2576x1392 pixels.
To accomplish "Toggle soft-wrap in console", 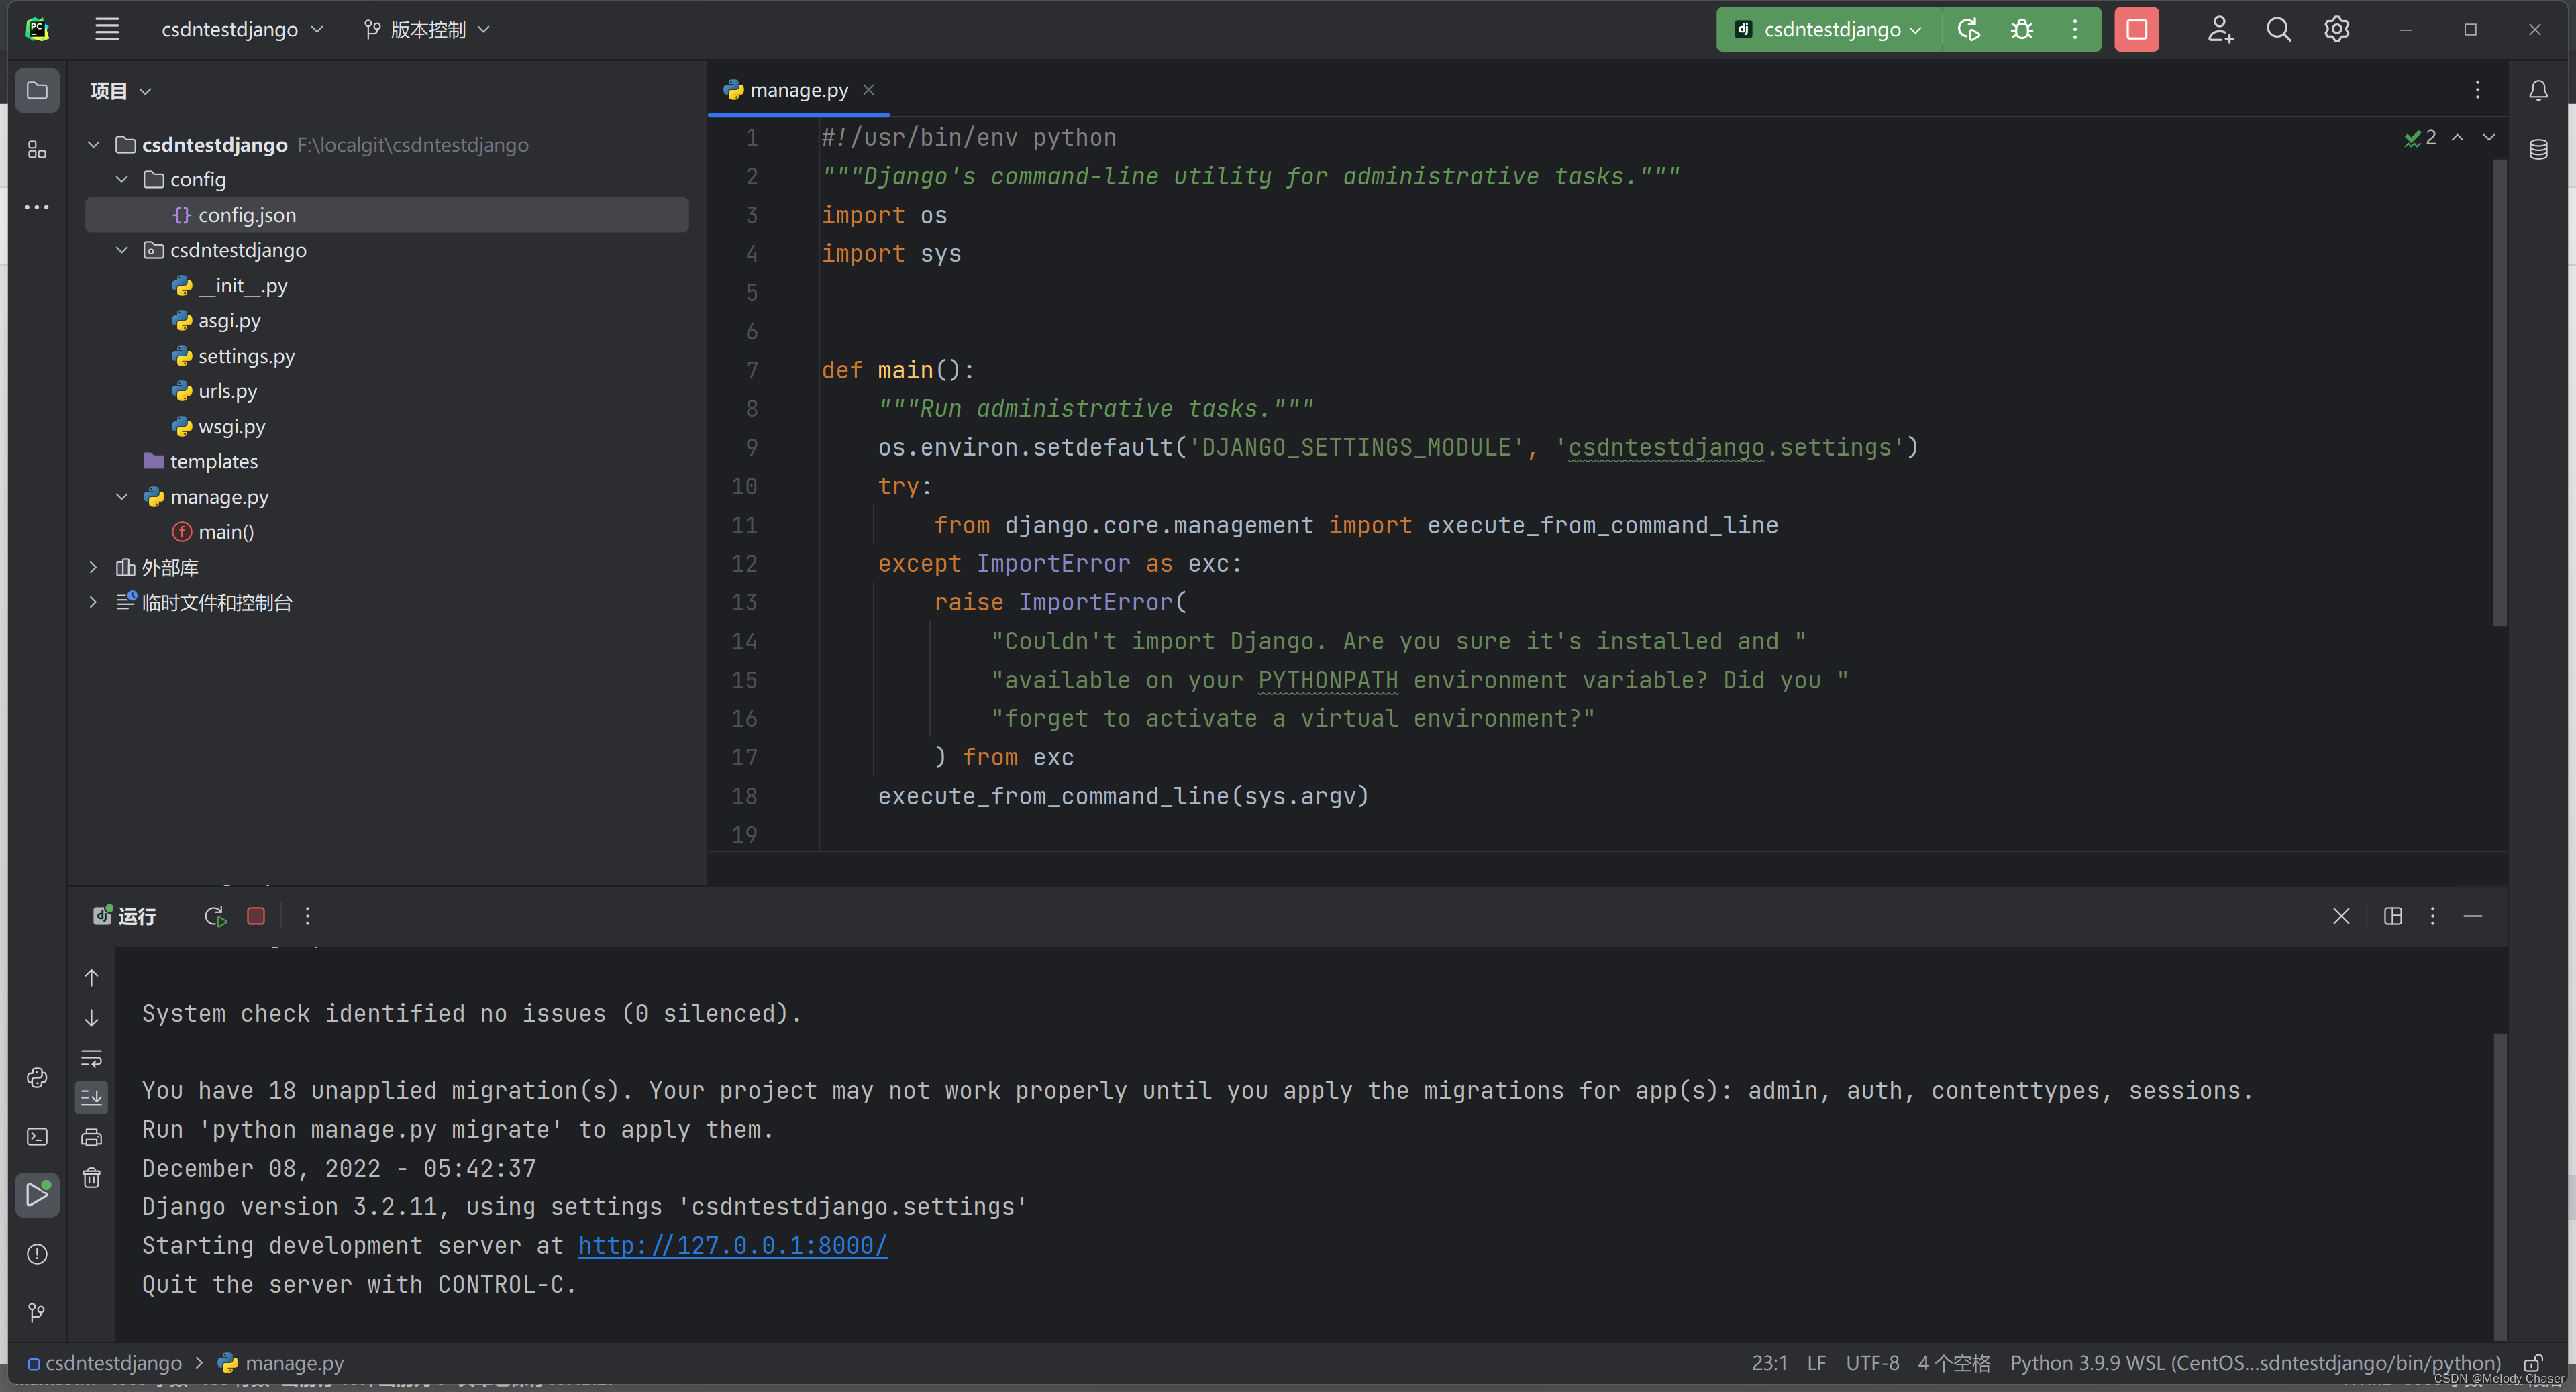I will click(x=91, y=1058).
